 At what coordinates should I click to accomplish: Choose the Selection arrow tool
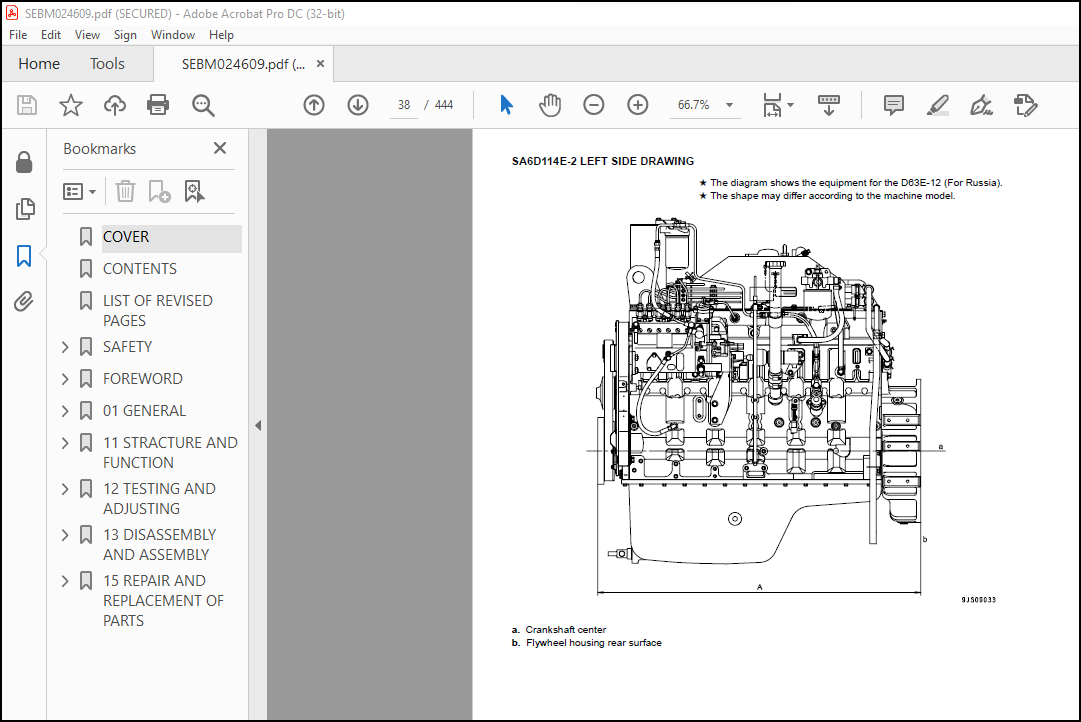(506, 105)
